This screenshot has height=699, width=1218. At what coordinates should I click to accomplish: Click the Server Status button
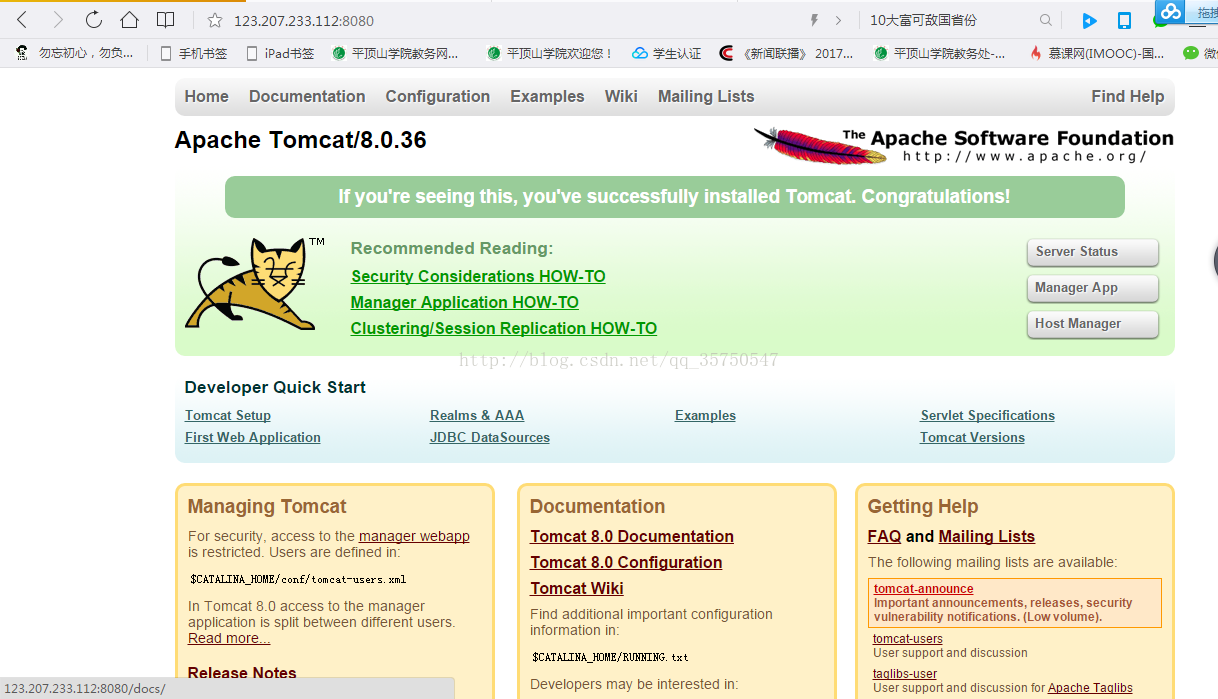coord(1092,252)
